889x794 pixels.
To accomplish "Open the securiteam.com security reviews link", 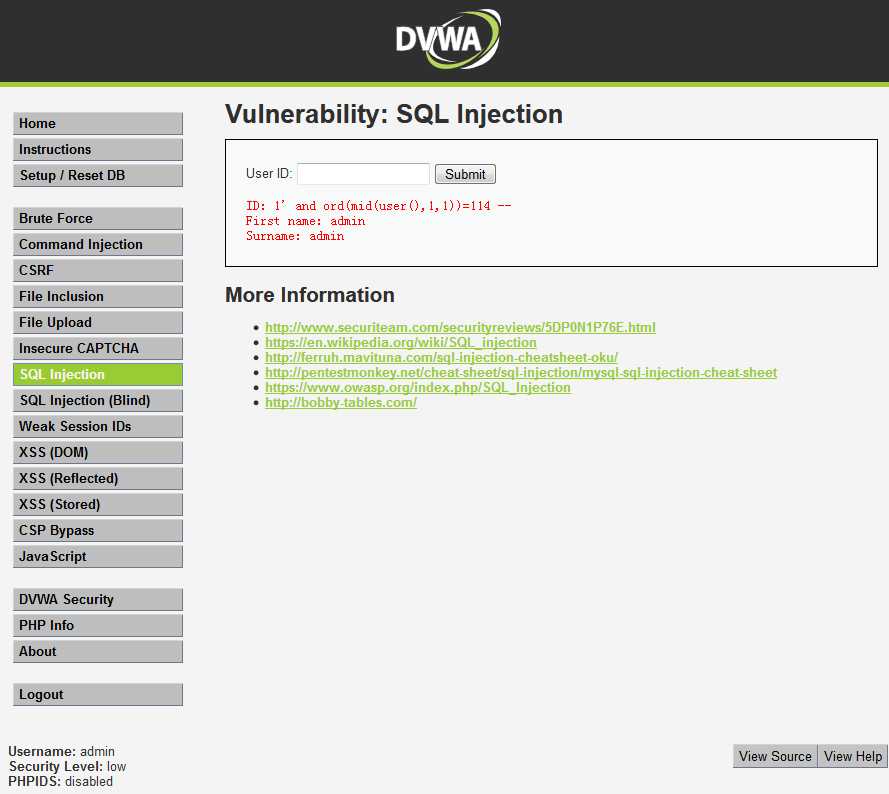I will tap(460, 327).
